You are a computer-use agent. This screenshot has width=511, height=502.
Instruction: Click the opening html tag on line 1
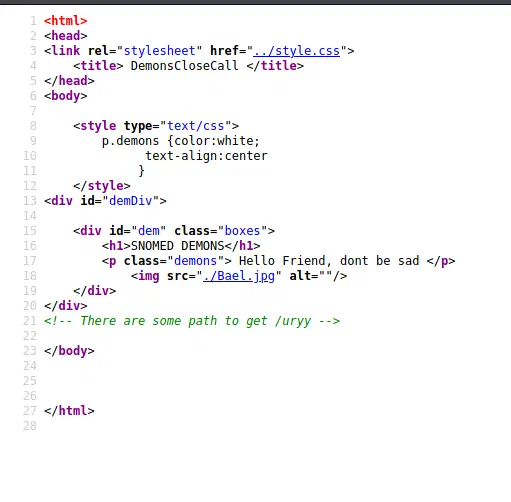click(x=66, y=21)
